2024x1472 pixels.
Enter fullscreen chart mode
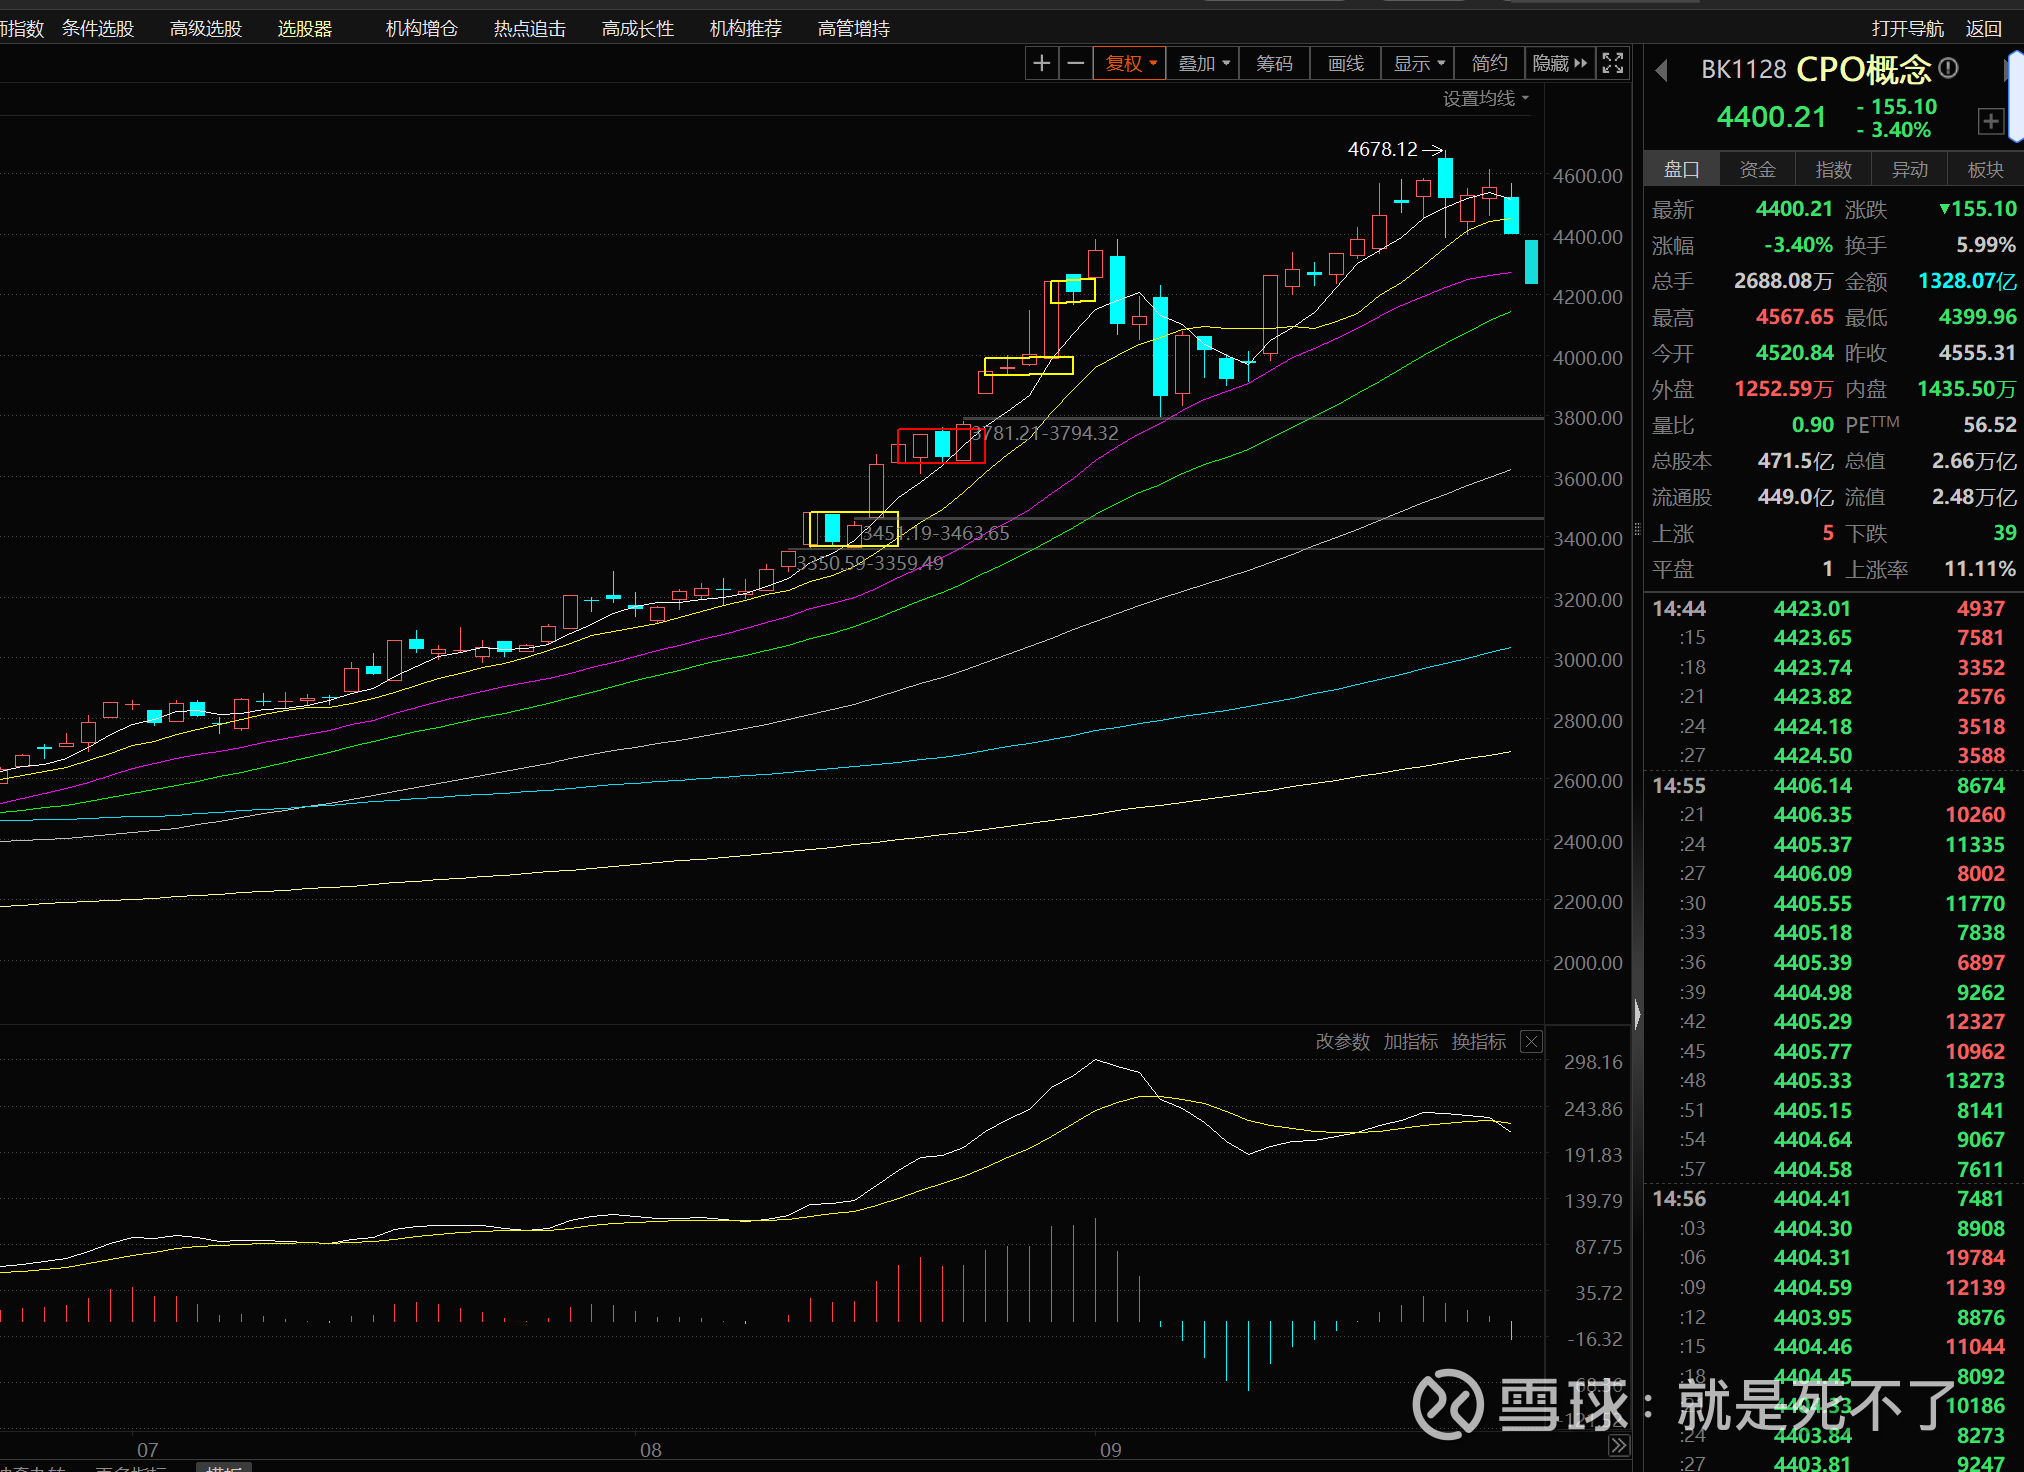pos(1612,63)
